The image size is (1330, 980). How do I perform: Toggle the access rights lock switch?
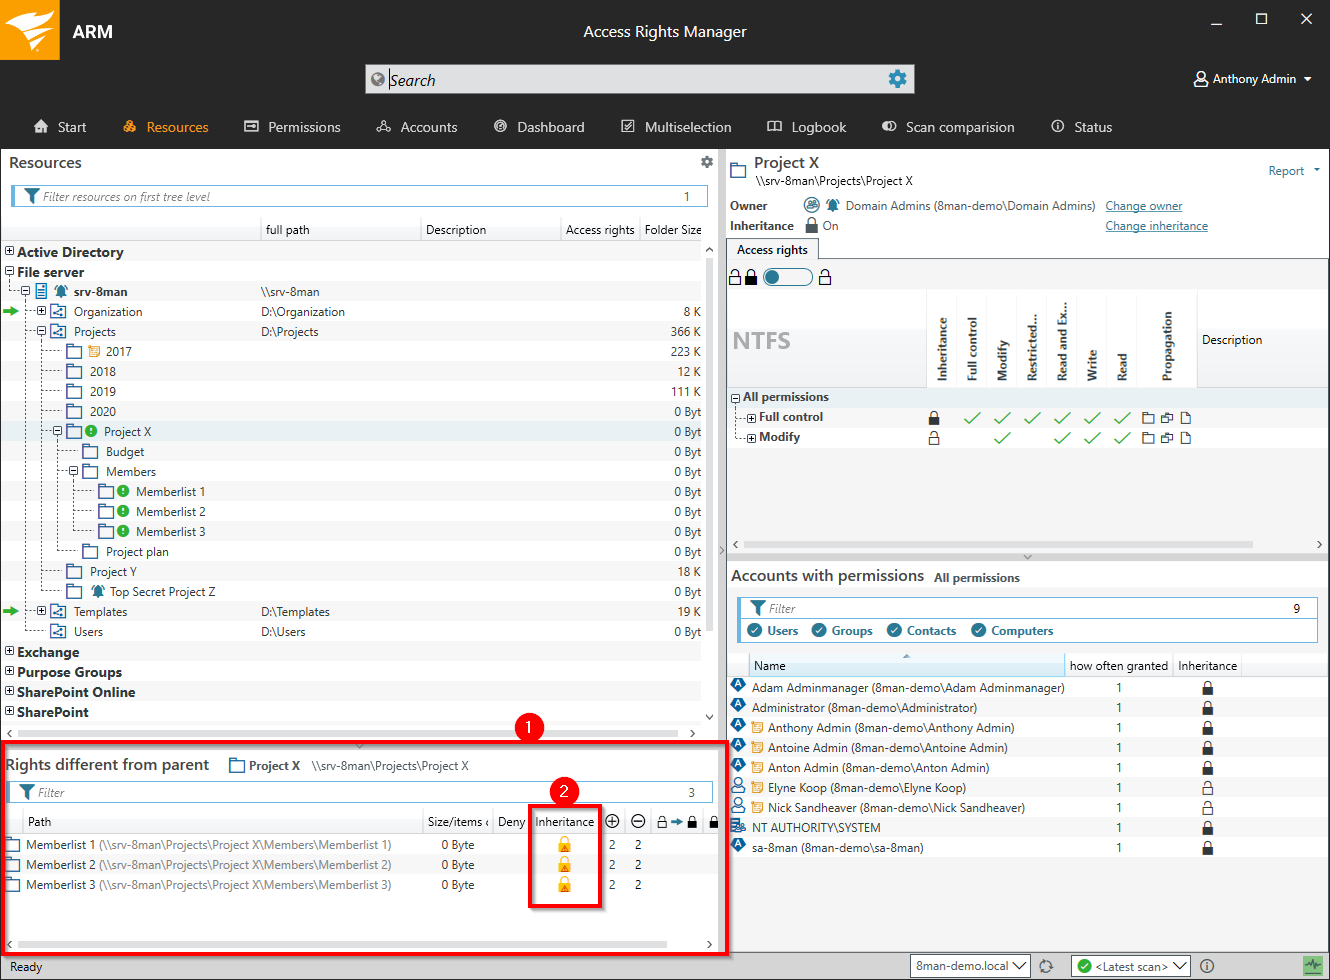[787, 277]
